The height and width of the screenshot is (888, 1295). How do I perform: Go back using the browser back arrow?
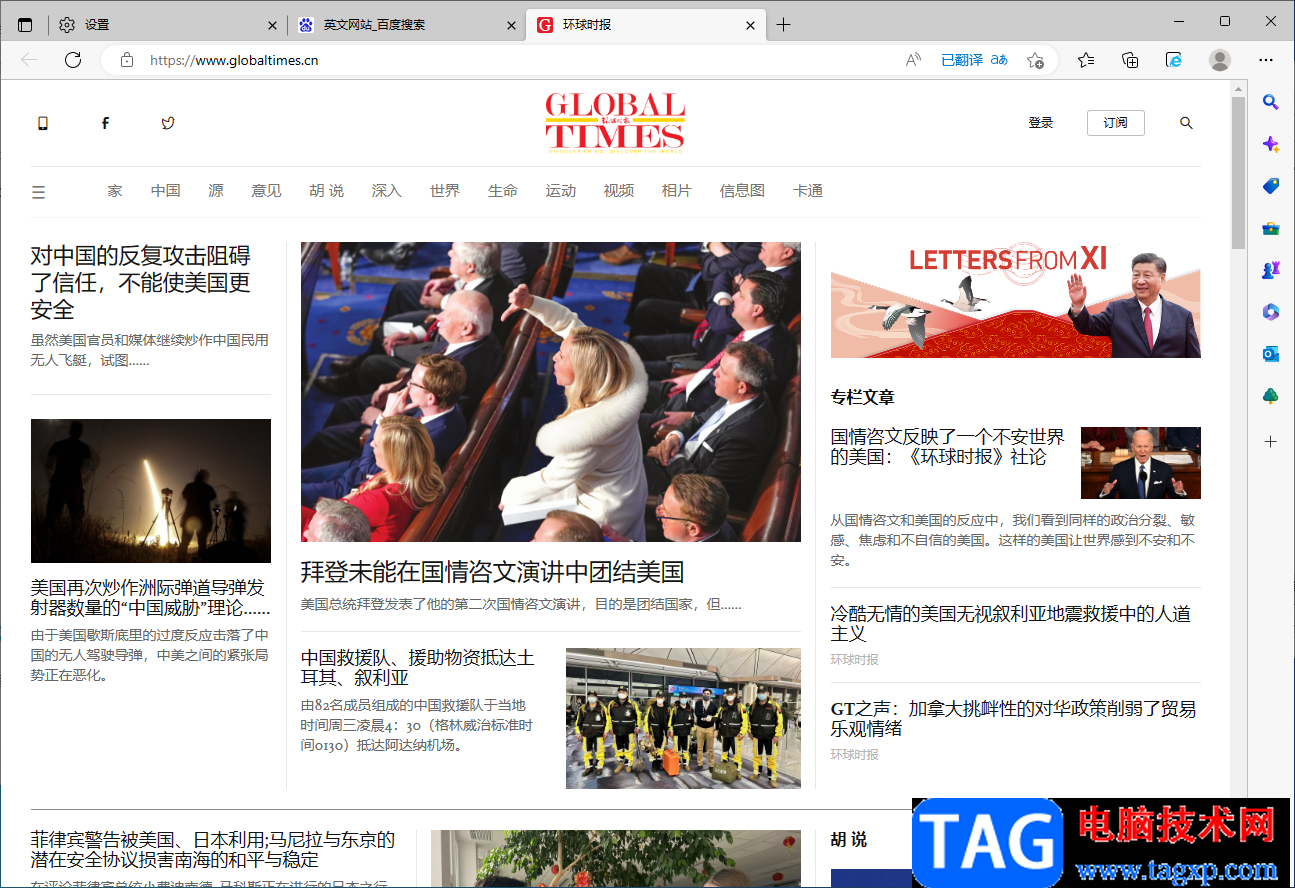click(x=29, y=60)
